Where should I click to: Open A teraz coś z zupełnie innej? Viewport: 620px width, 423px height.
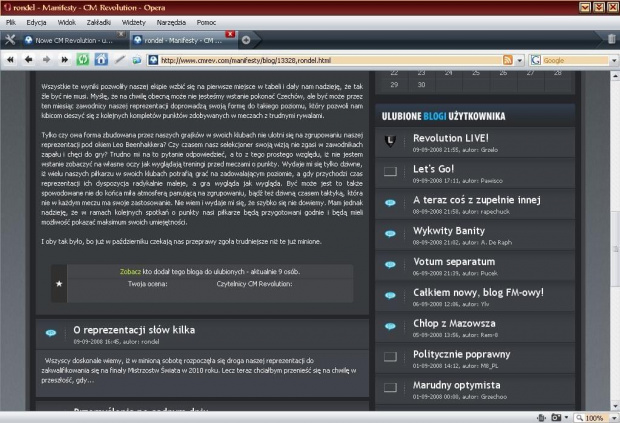pos(476,200)
